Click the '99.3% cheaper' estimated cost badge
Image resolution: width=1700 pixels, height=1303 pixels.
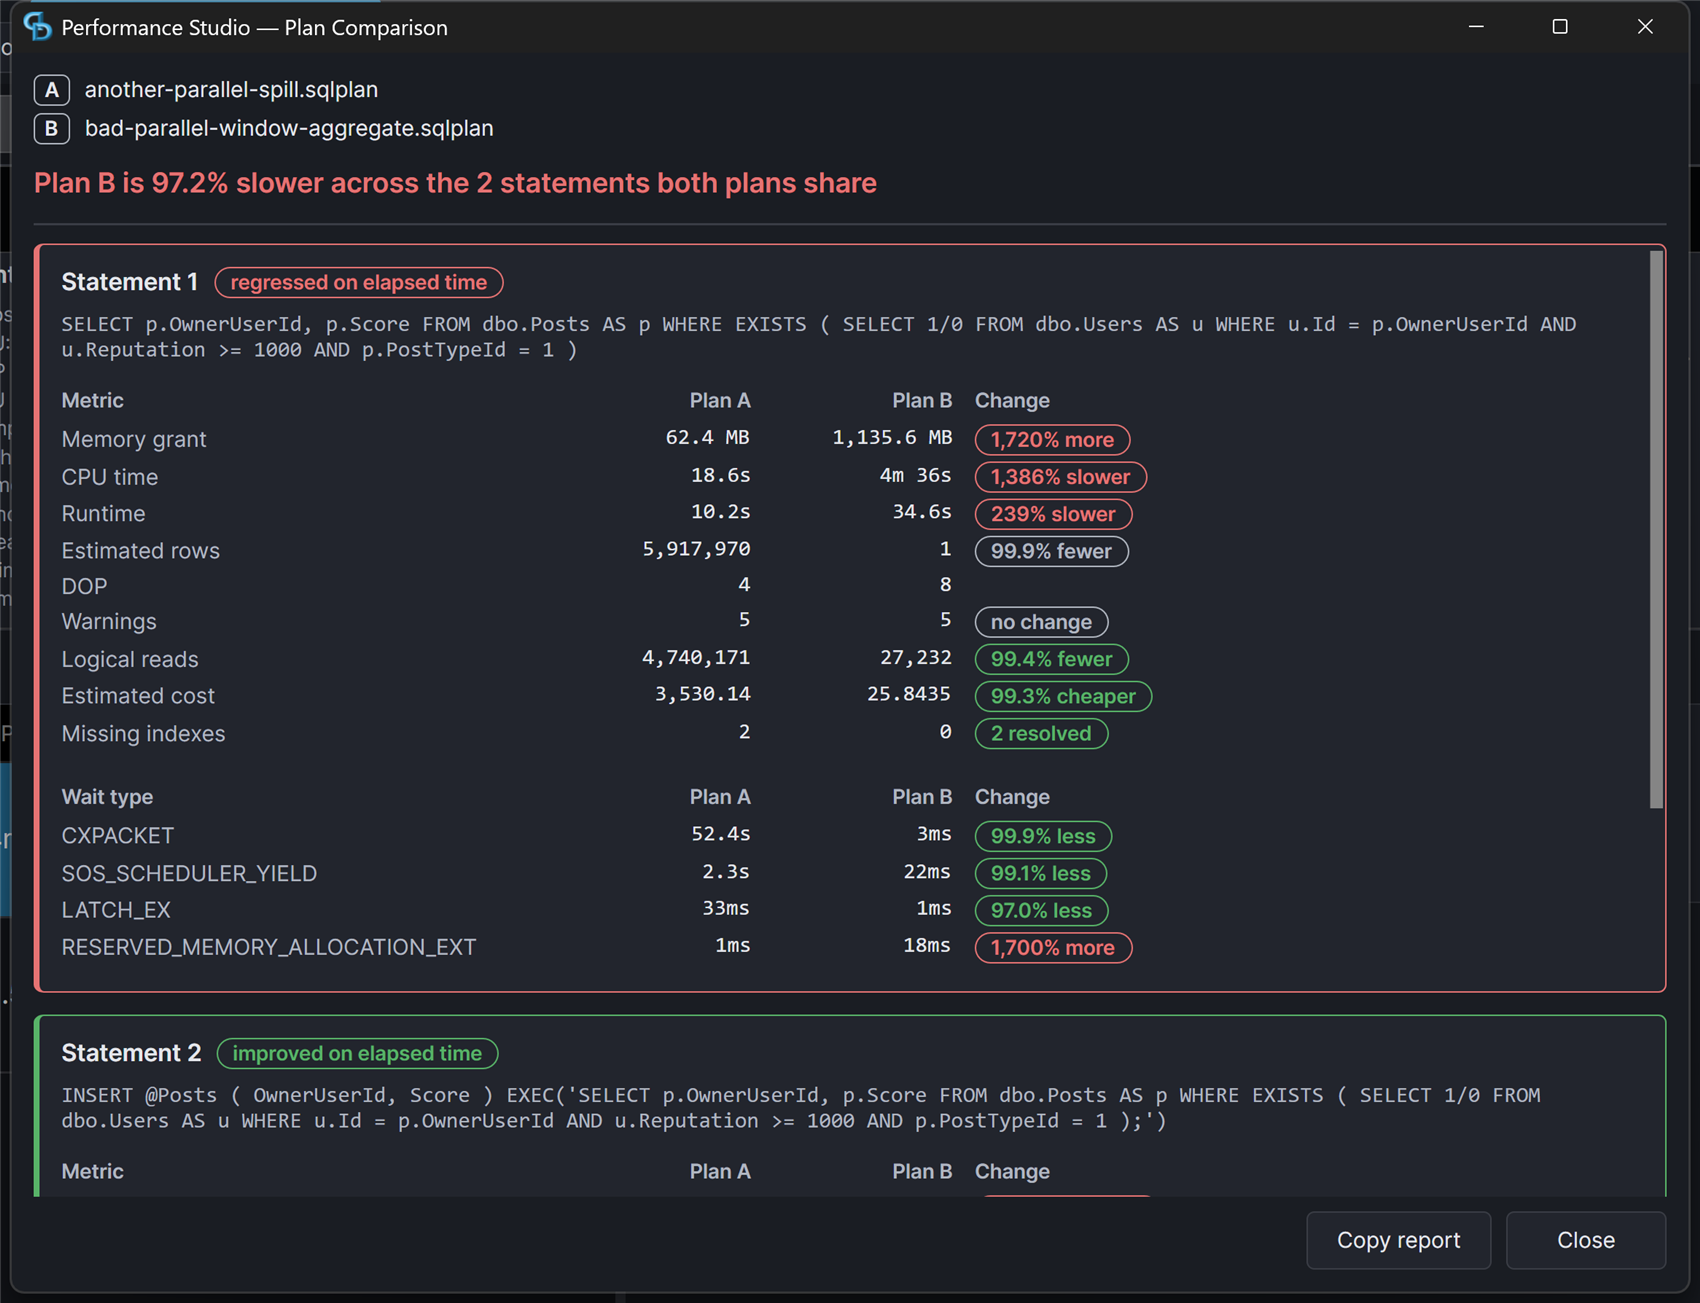pos(1063,696)
